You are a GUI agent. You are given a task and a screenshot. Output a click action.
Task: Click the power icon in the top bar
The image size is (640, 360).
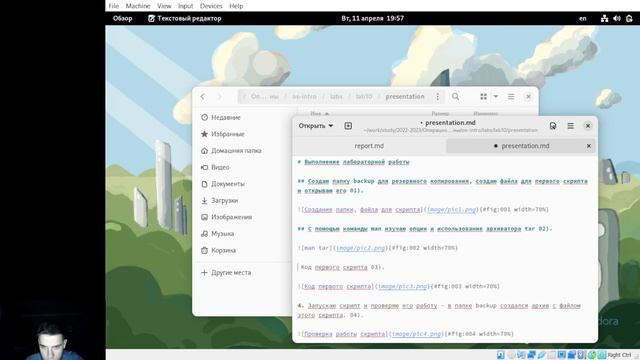629,18
